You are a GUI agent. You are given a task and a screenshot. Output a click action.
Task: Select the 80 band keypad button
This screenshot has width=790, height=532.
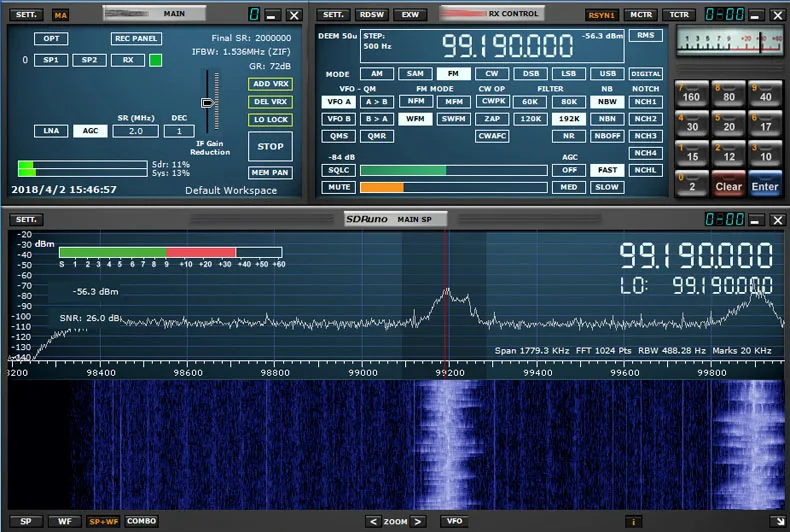click(x=729, y=94)
